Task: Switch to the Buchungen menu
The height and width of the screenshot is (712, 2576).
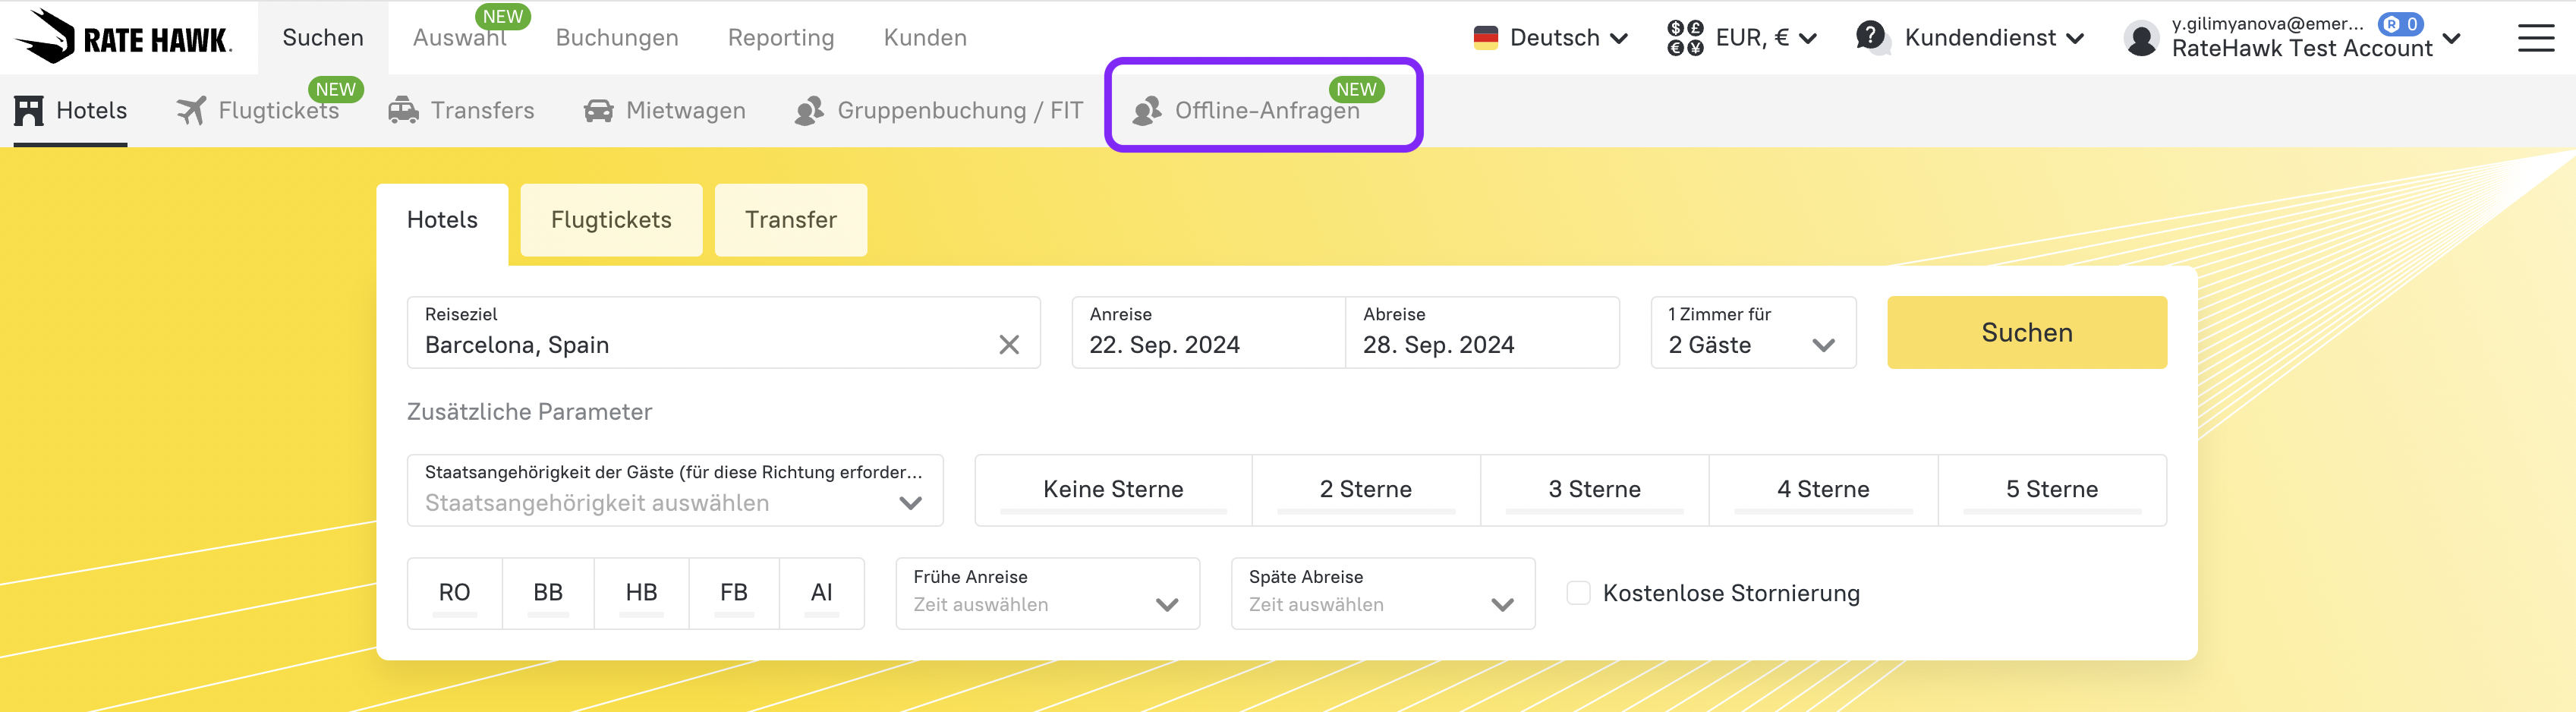Action: pos(617,38)
